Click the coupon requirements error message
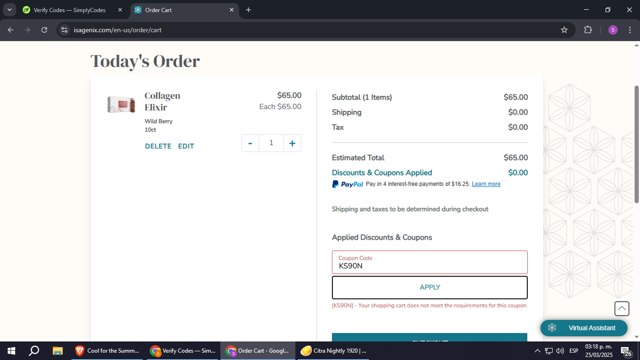The width and height of the screenshot is (640, 360). 429,305
